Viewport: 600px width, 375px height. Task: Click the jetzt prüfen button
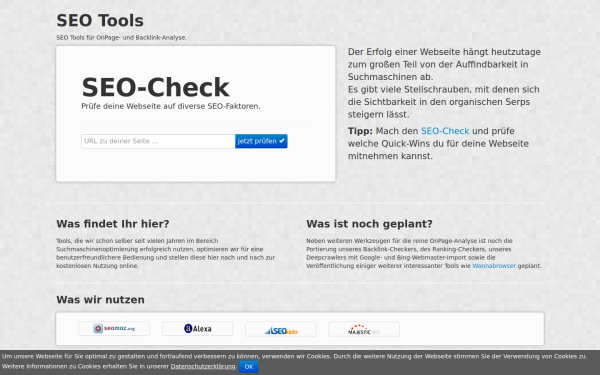(261, 141)
